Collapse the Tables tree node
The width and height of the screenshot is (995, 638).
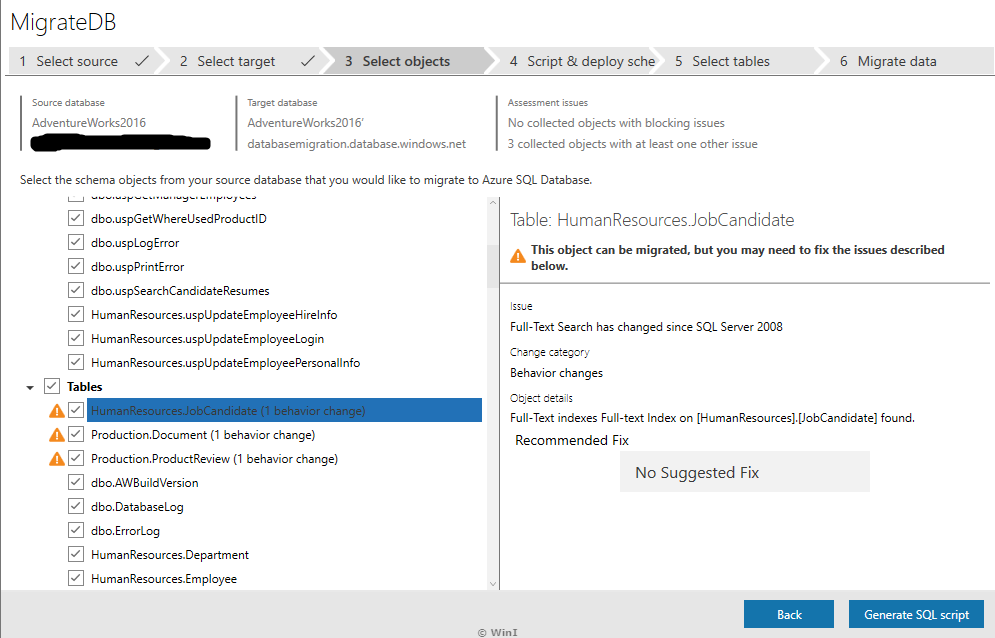click(x=30, y=386)
